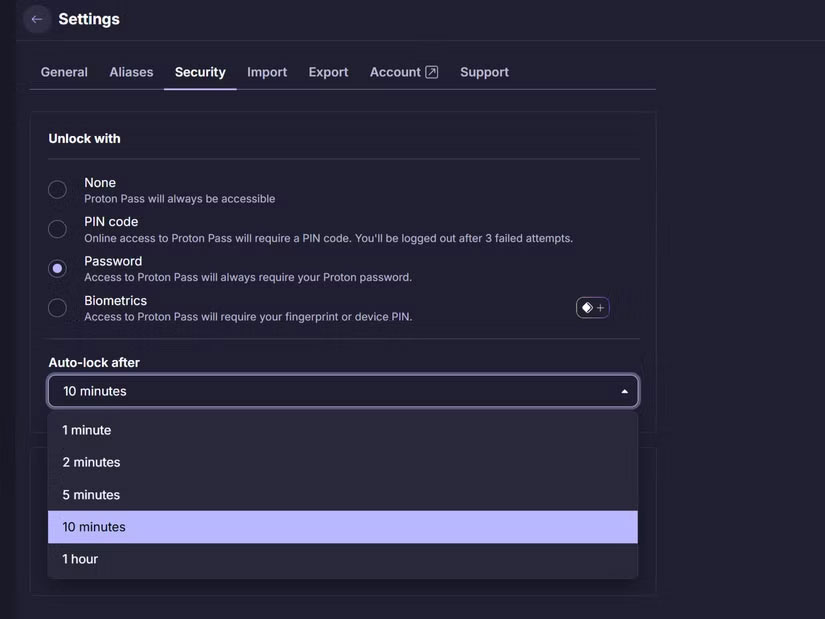Open the General tab

pyautogui.click(x=64, y=72)
